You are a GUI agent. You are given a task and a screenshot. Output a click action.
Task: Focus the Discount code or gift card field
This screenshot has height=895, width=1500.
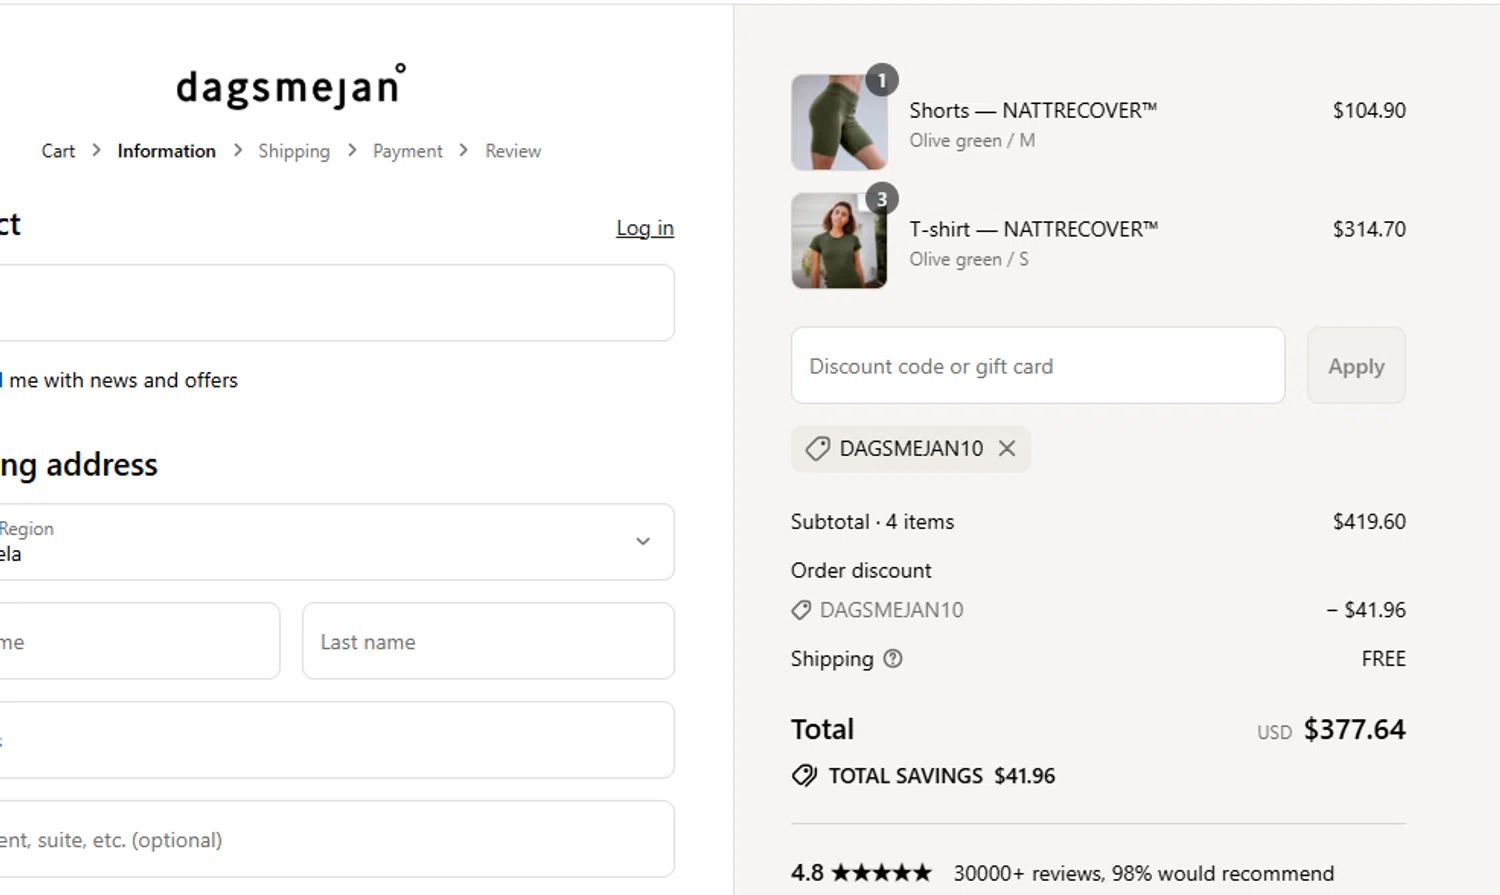pyautogui.click(x=1038, y=366)
